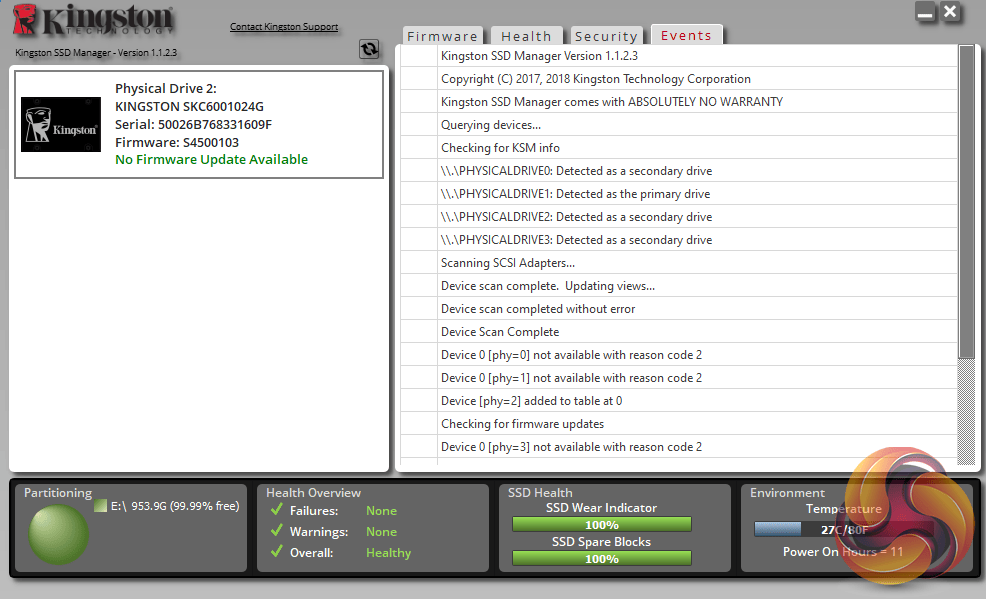Screen dimensions: 986x601
Task: Close the Kingston SSD Manager window
Action: [x=950, y=12]
